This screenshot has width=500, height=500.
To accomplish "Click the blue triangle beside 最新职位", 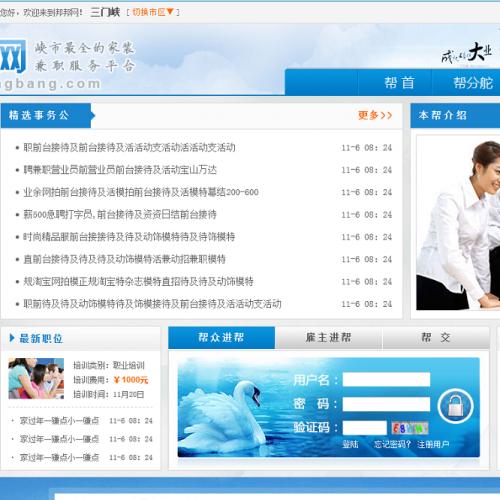I will point(12,338).
